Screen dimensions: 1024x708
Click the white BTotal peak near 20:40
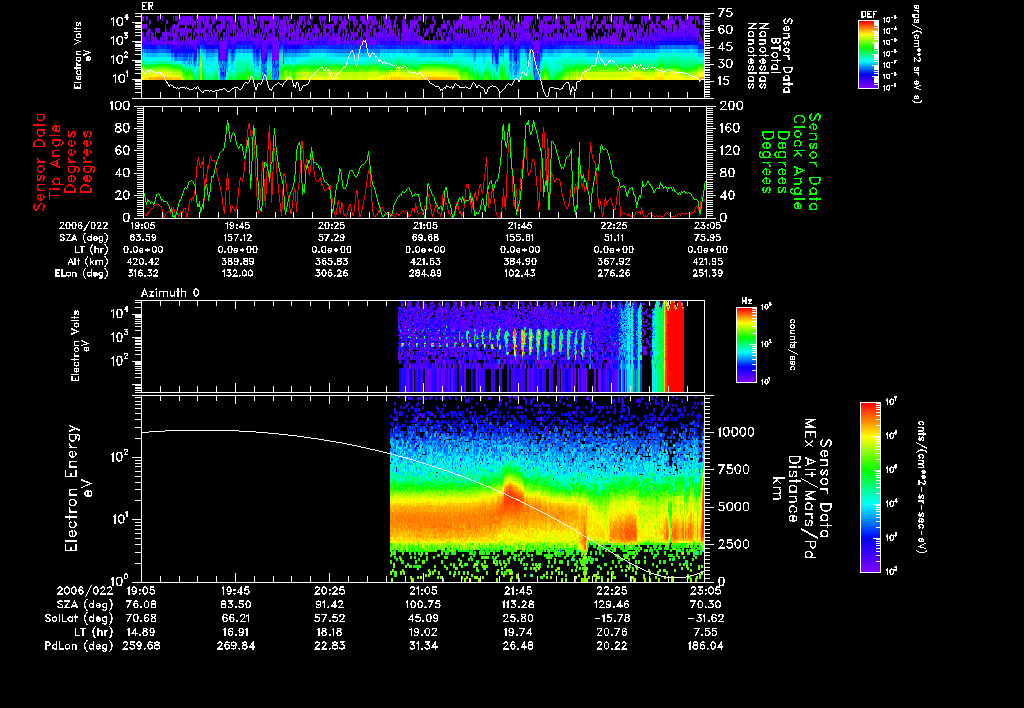pos(364,44)
